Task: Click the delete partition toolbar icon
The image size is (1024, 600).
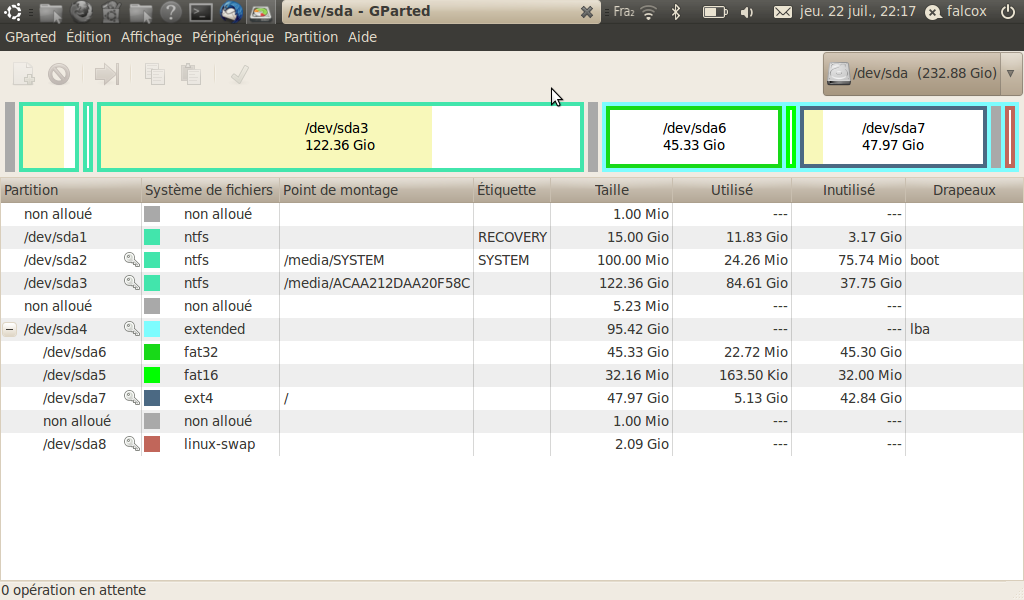Action: tap(59, 74)
